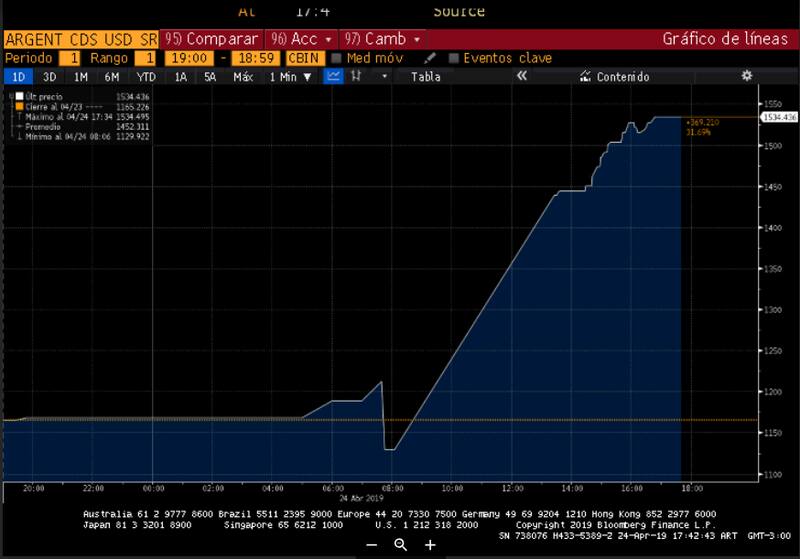Open the Tabla view button
The width and height of the screenshot is (800, 559).
tap(425, 76)
